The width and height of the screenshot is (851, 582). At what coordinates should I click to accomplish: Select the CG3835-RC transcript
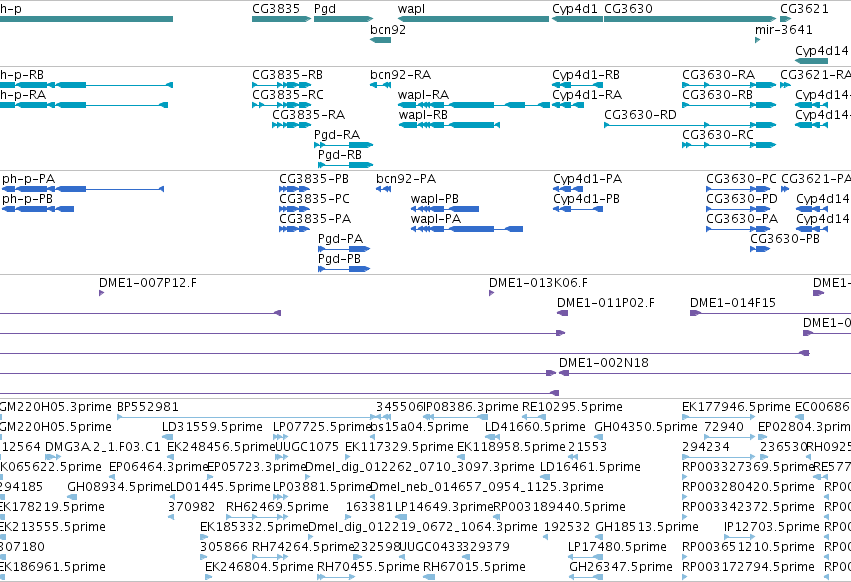coord(281,105)
